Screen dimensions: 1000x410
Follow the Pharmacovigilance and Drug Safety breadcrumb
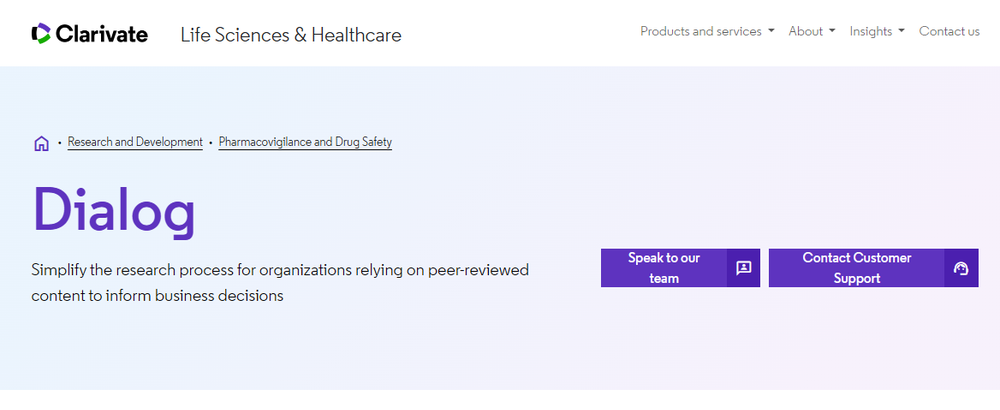pyautogui.click(x=305, y=142)
